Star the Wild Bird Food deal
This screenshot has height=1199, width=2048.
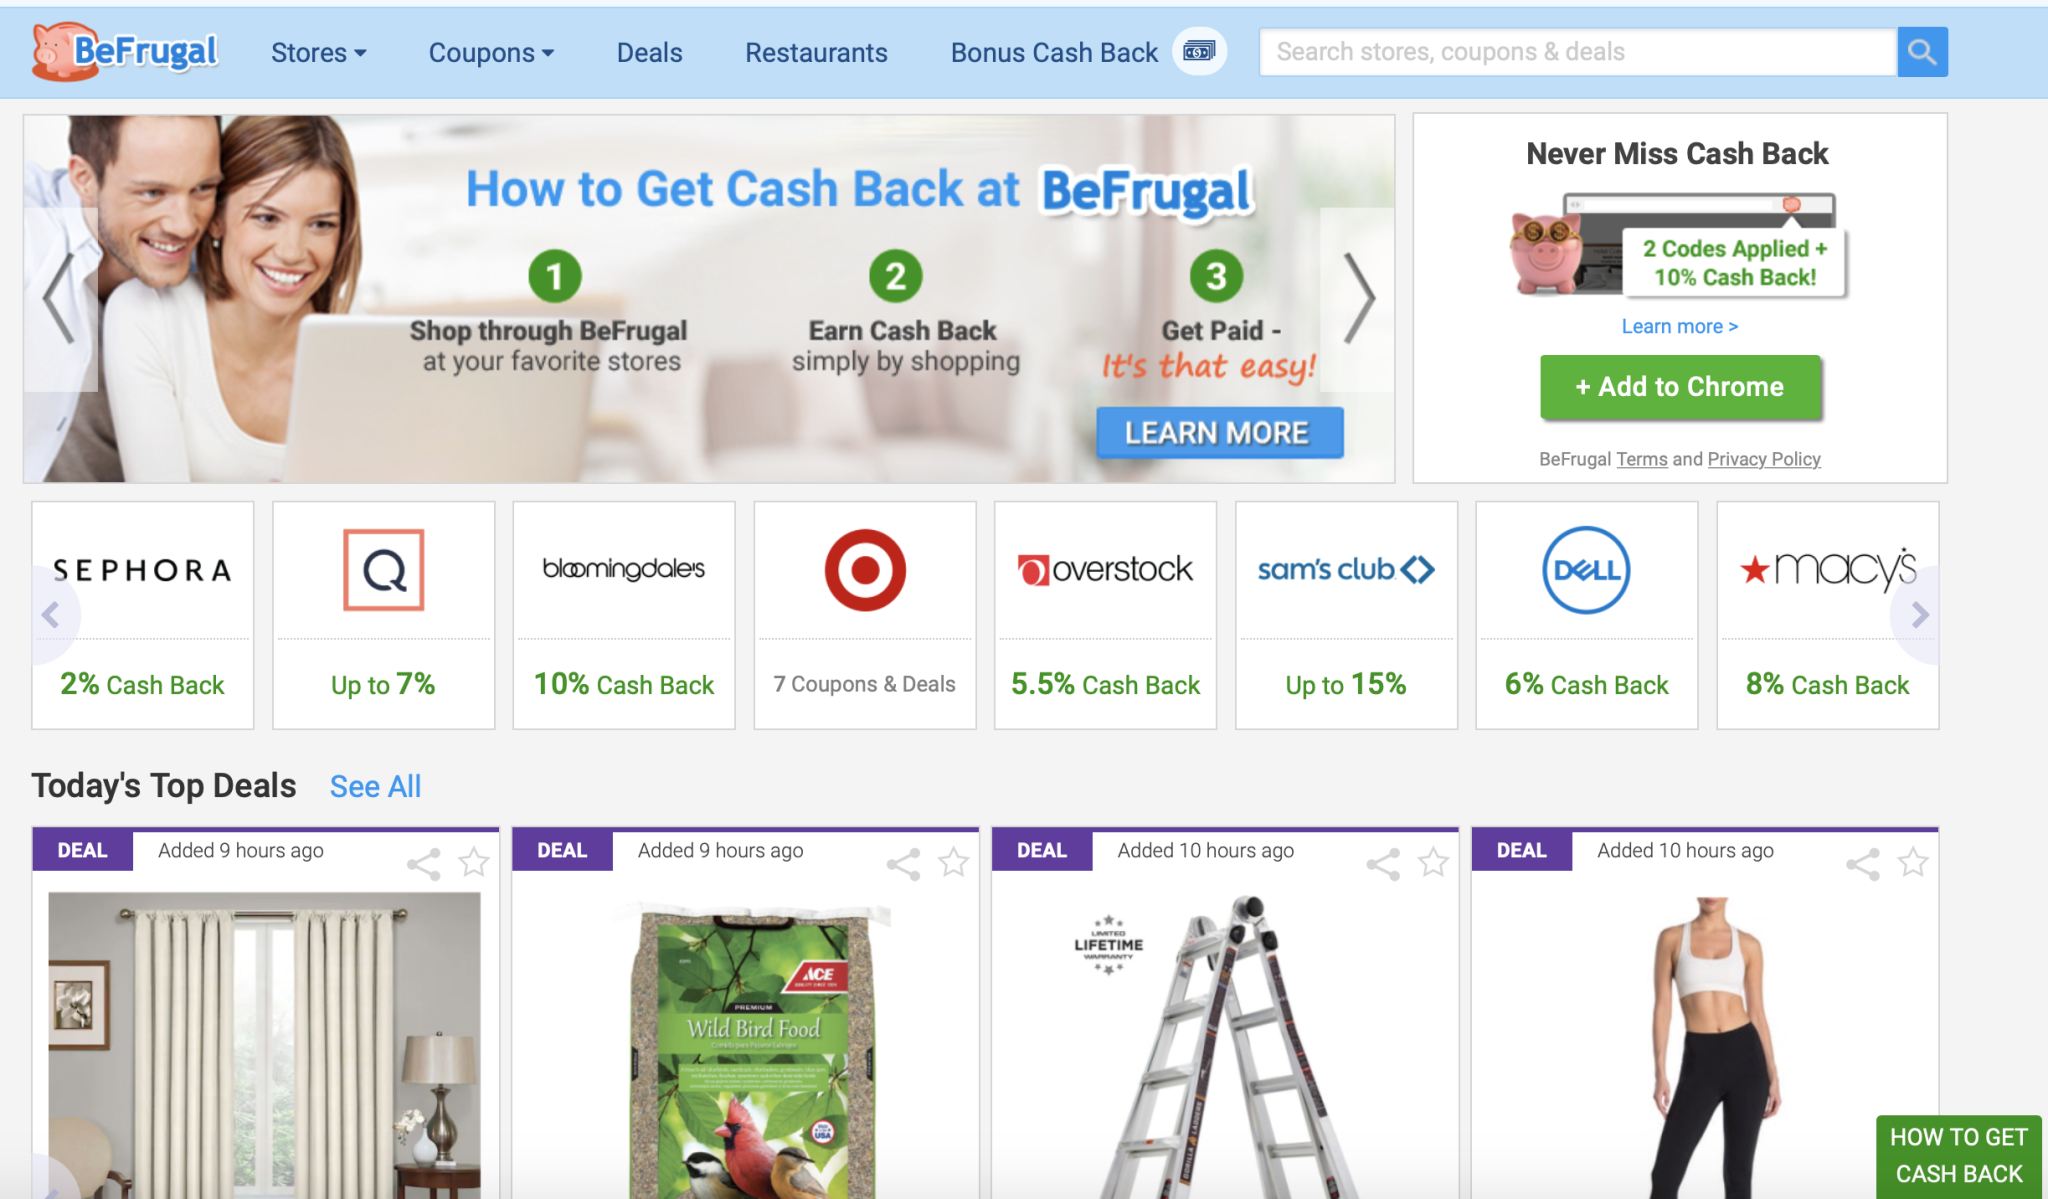pos(954,861)
